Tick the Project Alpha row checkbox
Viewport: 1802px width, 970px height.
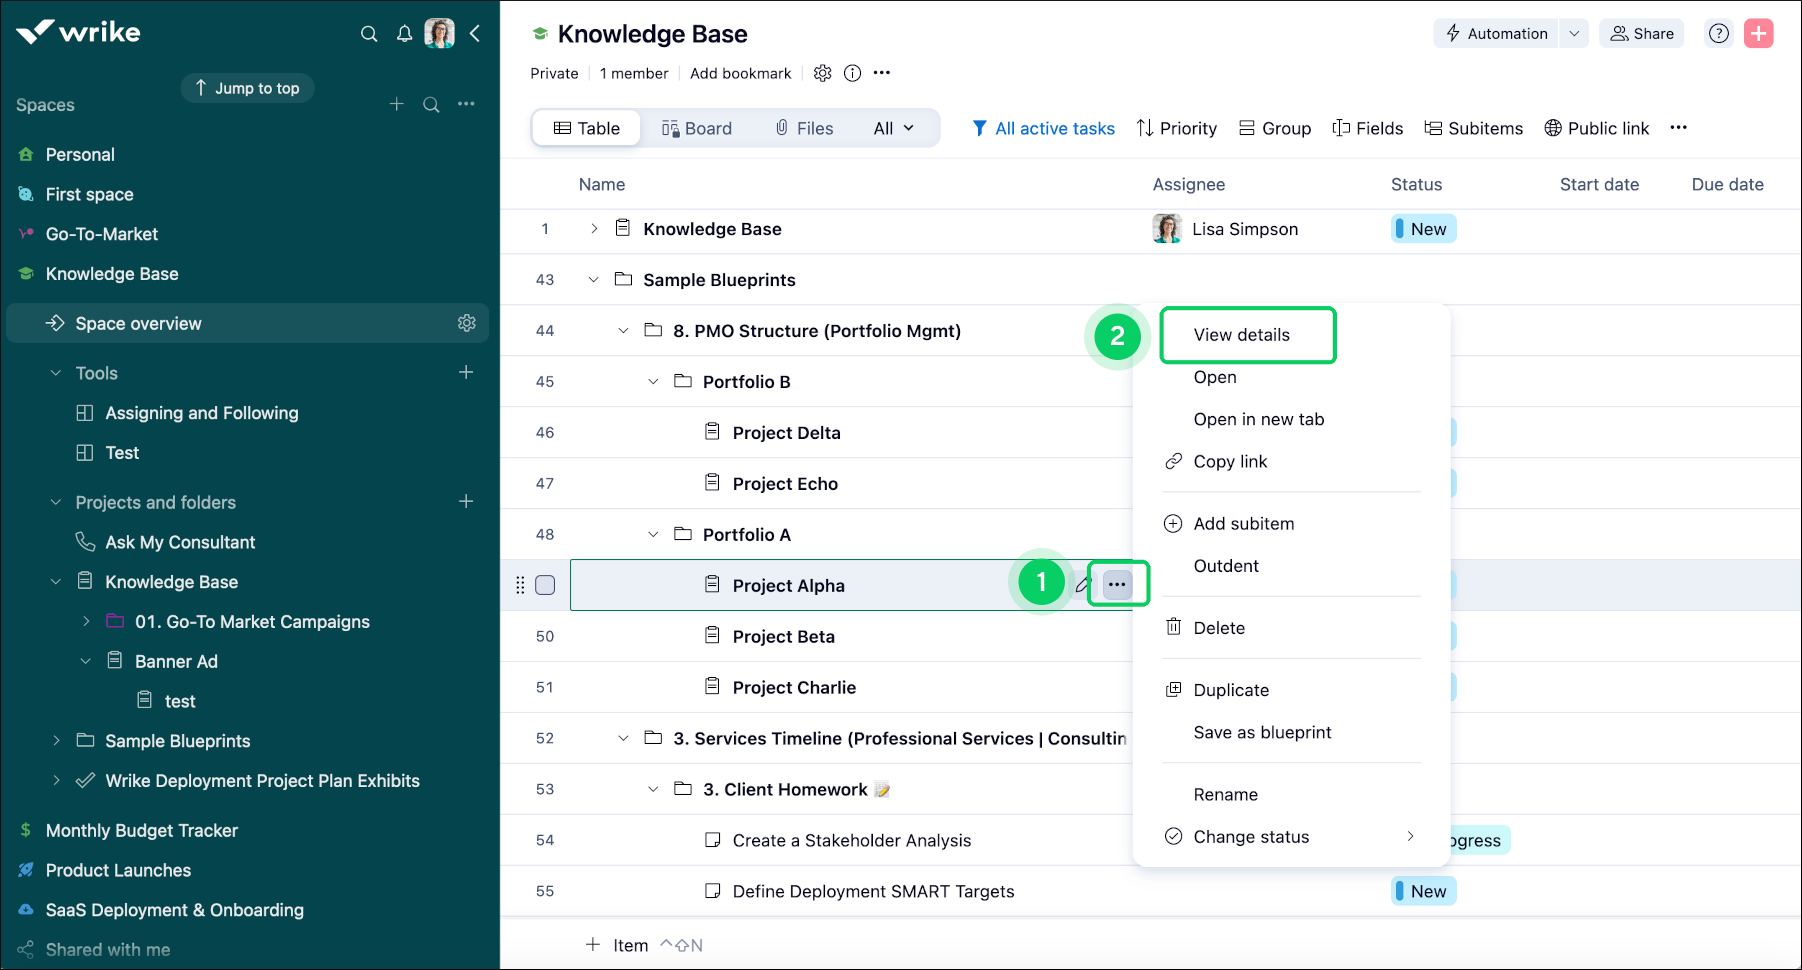pyautogui.click(x=545, y=585)
